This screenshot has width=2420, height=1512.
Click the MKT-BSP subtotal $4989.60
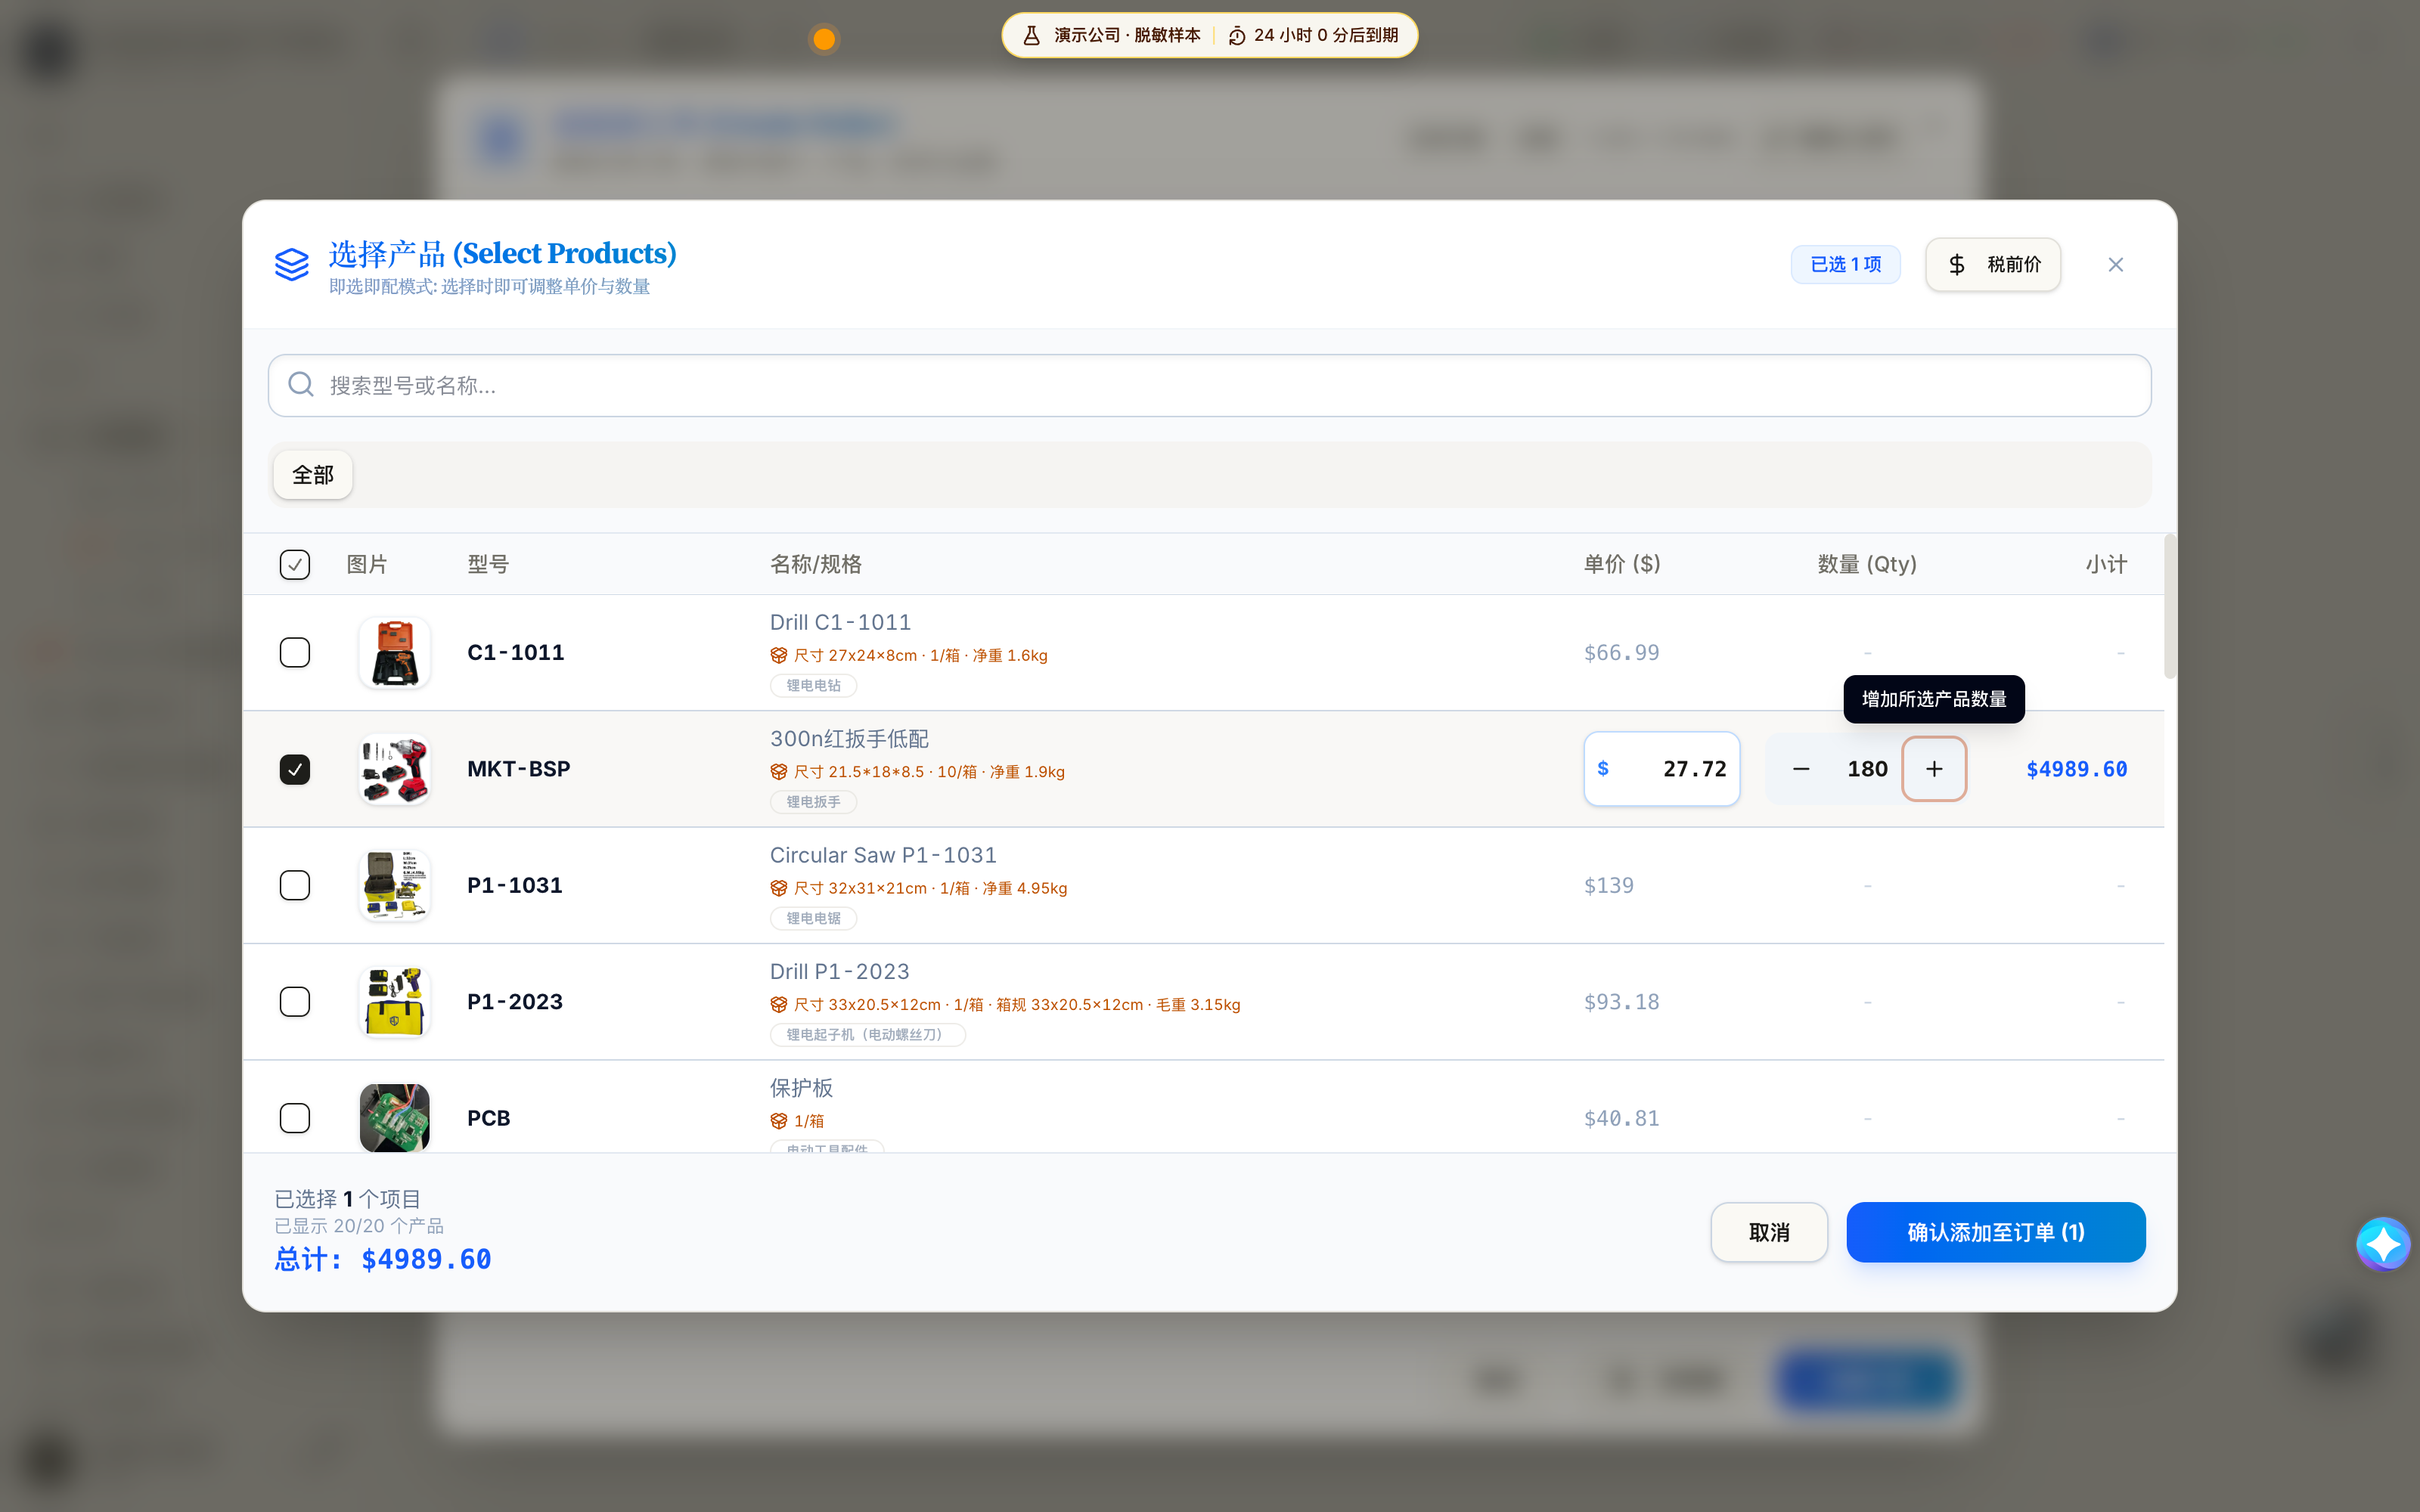pos(2076,769)
